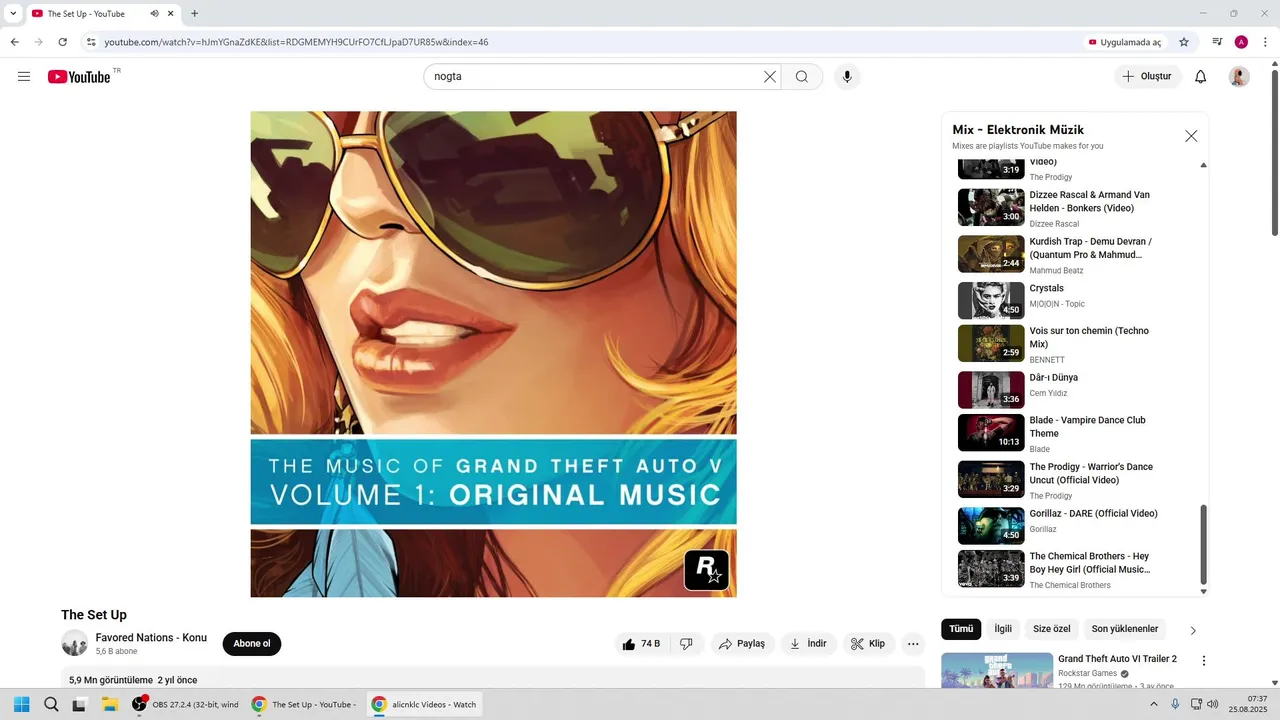Open Windows Start menu
This screenshot has width=1280, height=720.
coord(21,704)
